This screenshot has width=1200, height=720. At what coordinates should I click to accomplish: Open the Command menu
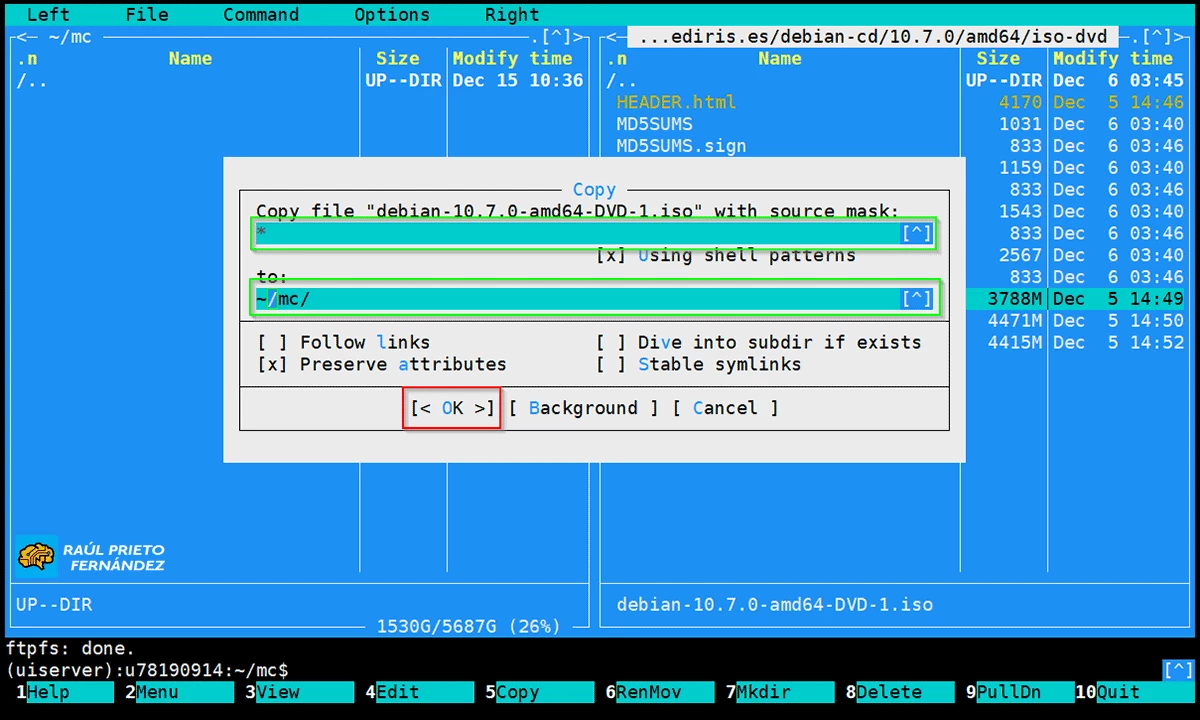coord(260,15)
